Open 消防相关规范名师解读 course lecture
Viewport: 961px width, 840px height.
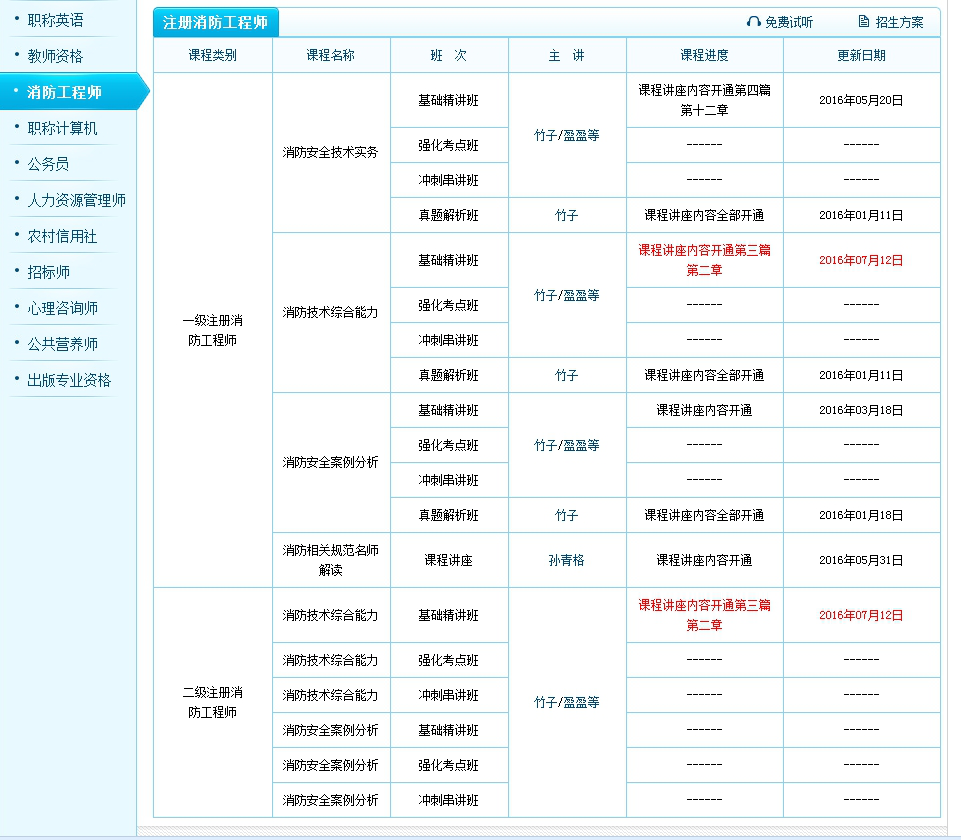331,559
